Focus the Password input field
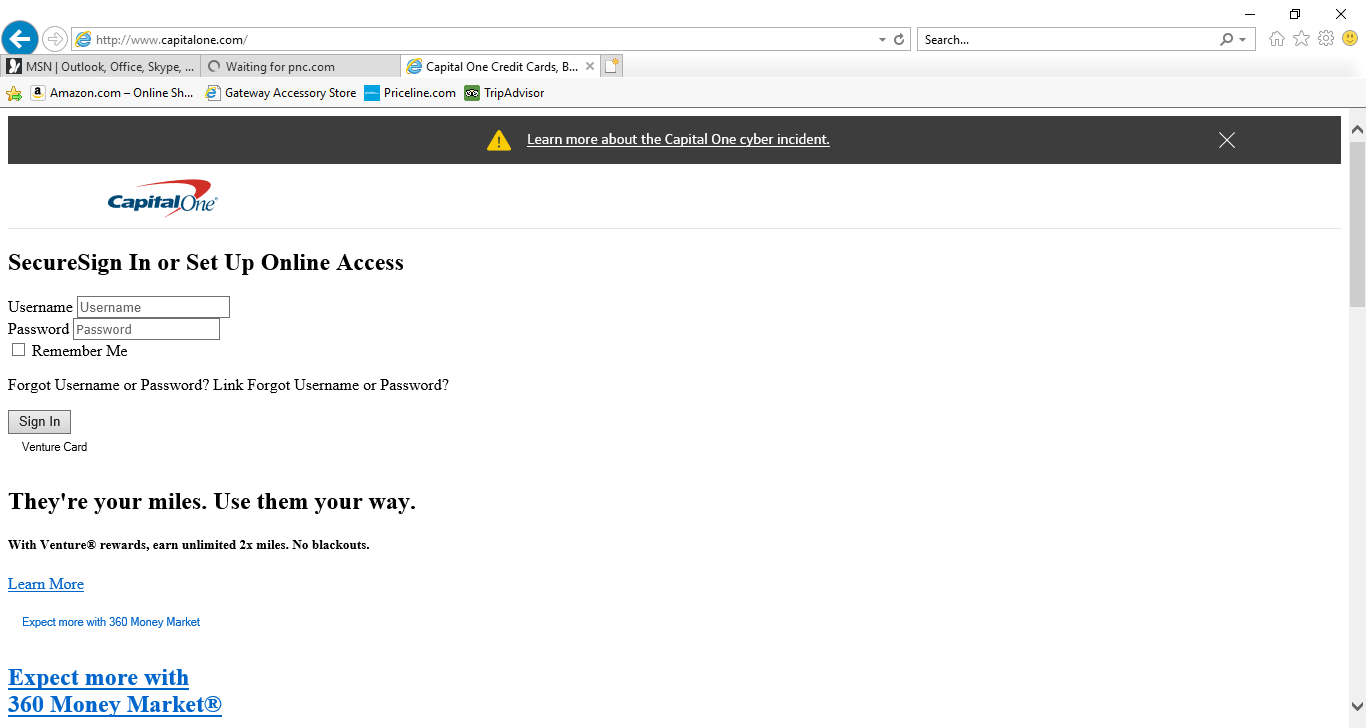This screenshot has height=728, width=1366. point(146,329)
